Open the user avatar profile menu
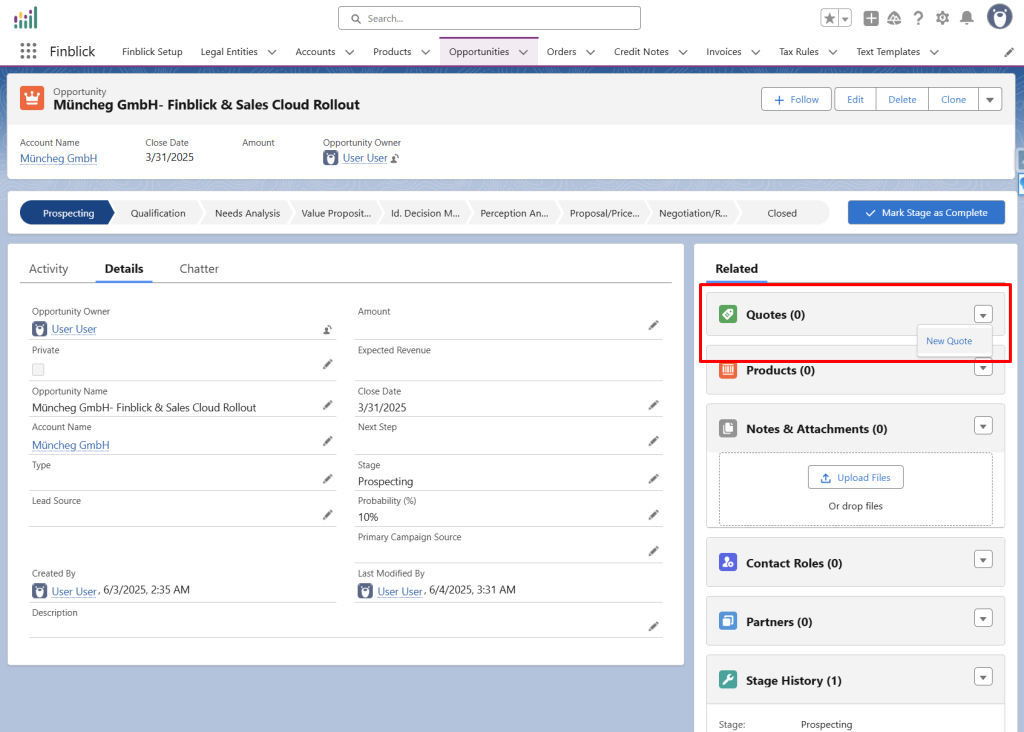 pos(998,17)
